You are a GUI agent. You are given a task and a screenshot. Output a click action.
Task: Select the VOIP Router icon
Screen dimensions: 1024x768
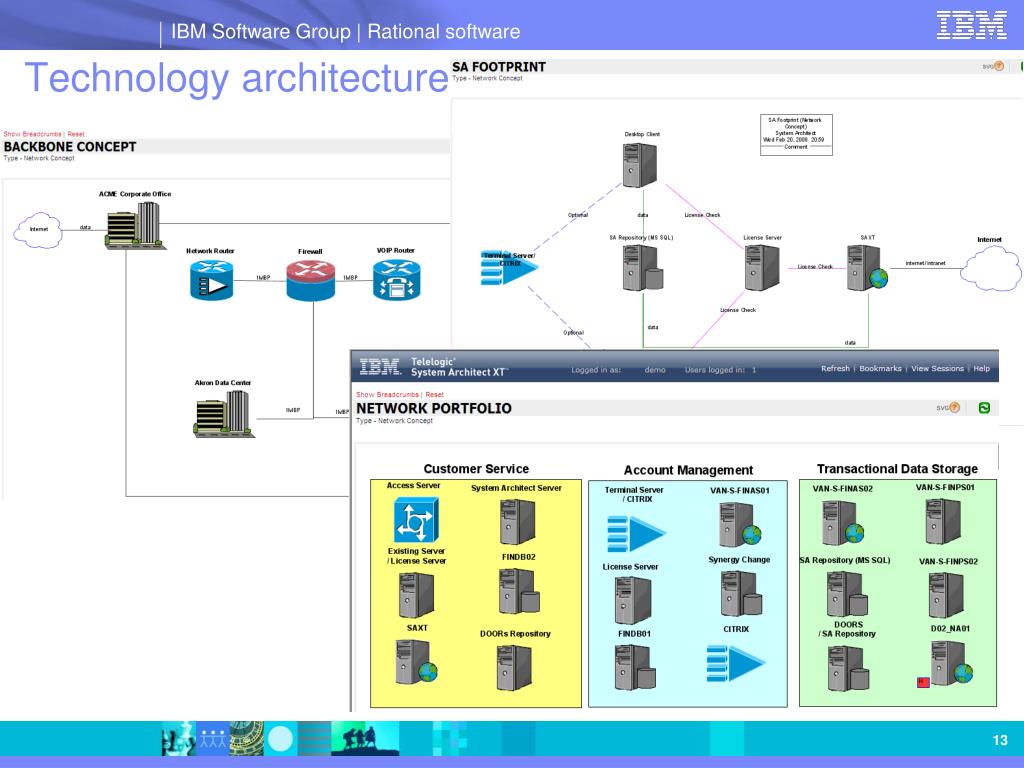[396, 280]
